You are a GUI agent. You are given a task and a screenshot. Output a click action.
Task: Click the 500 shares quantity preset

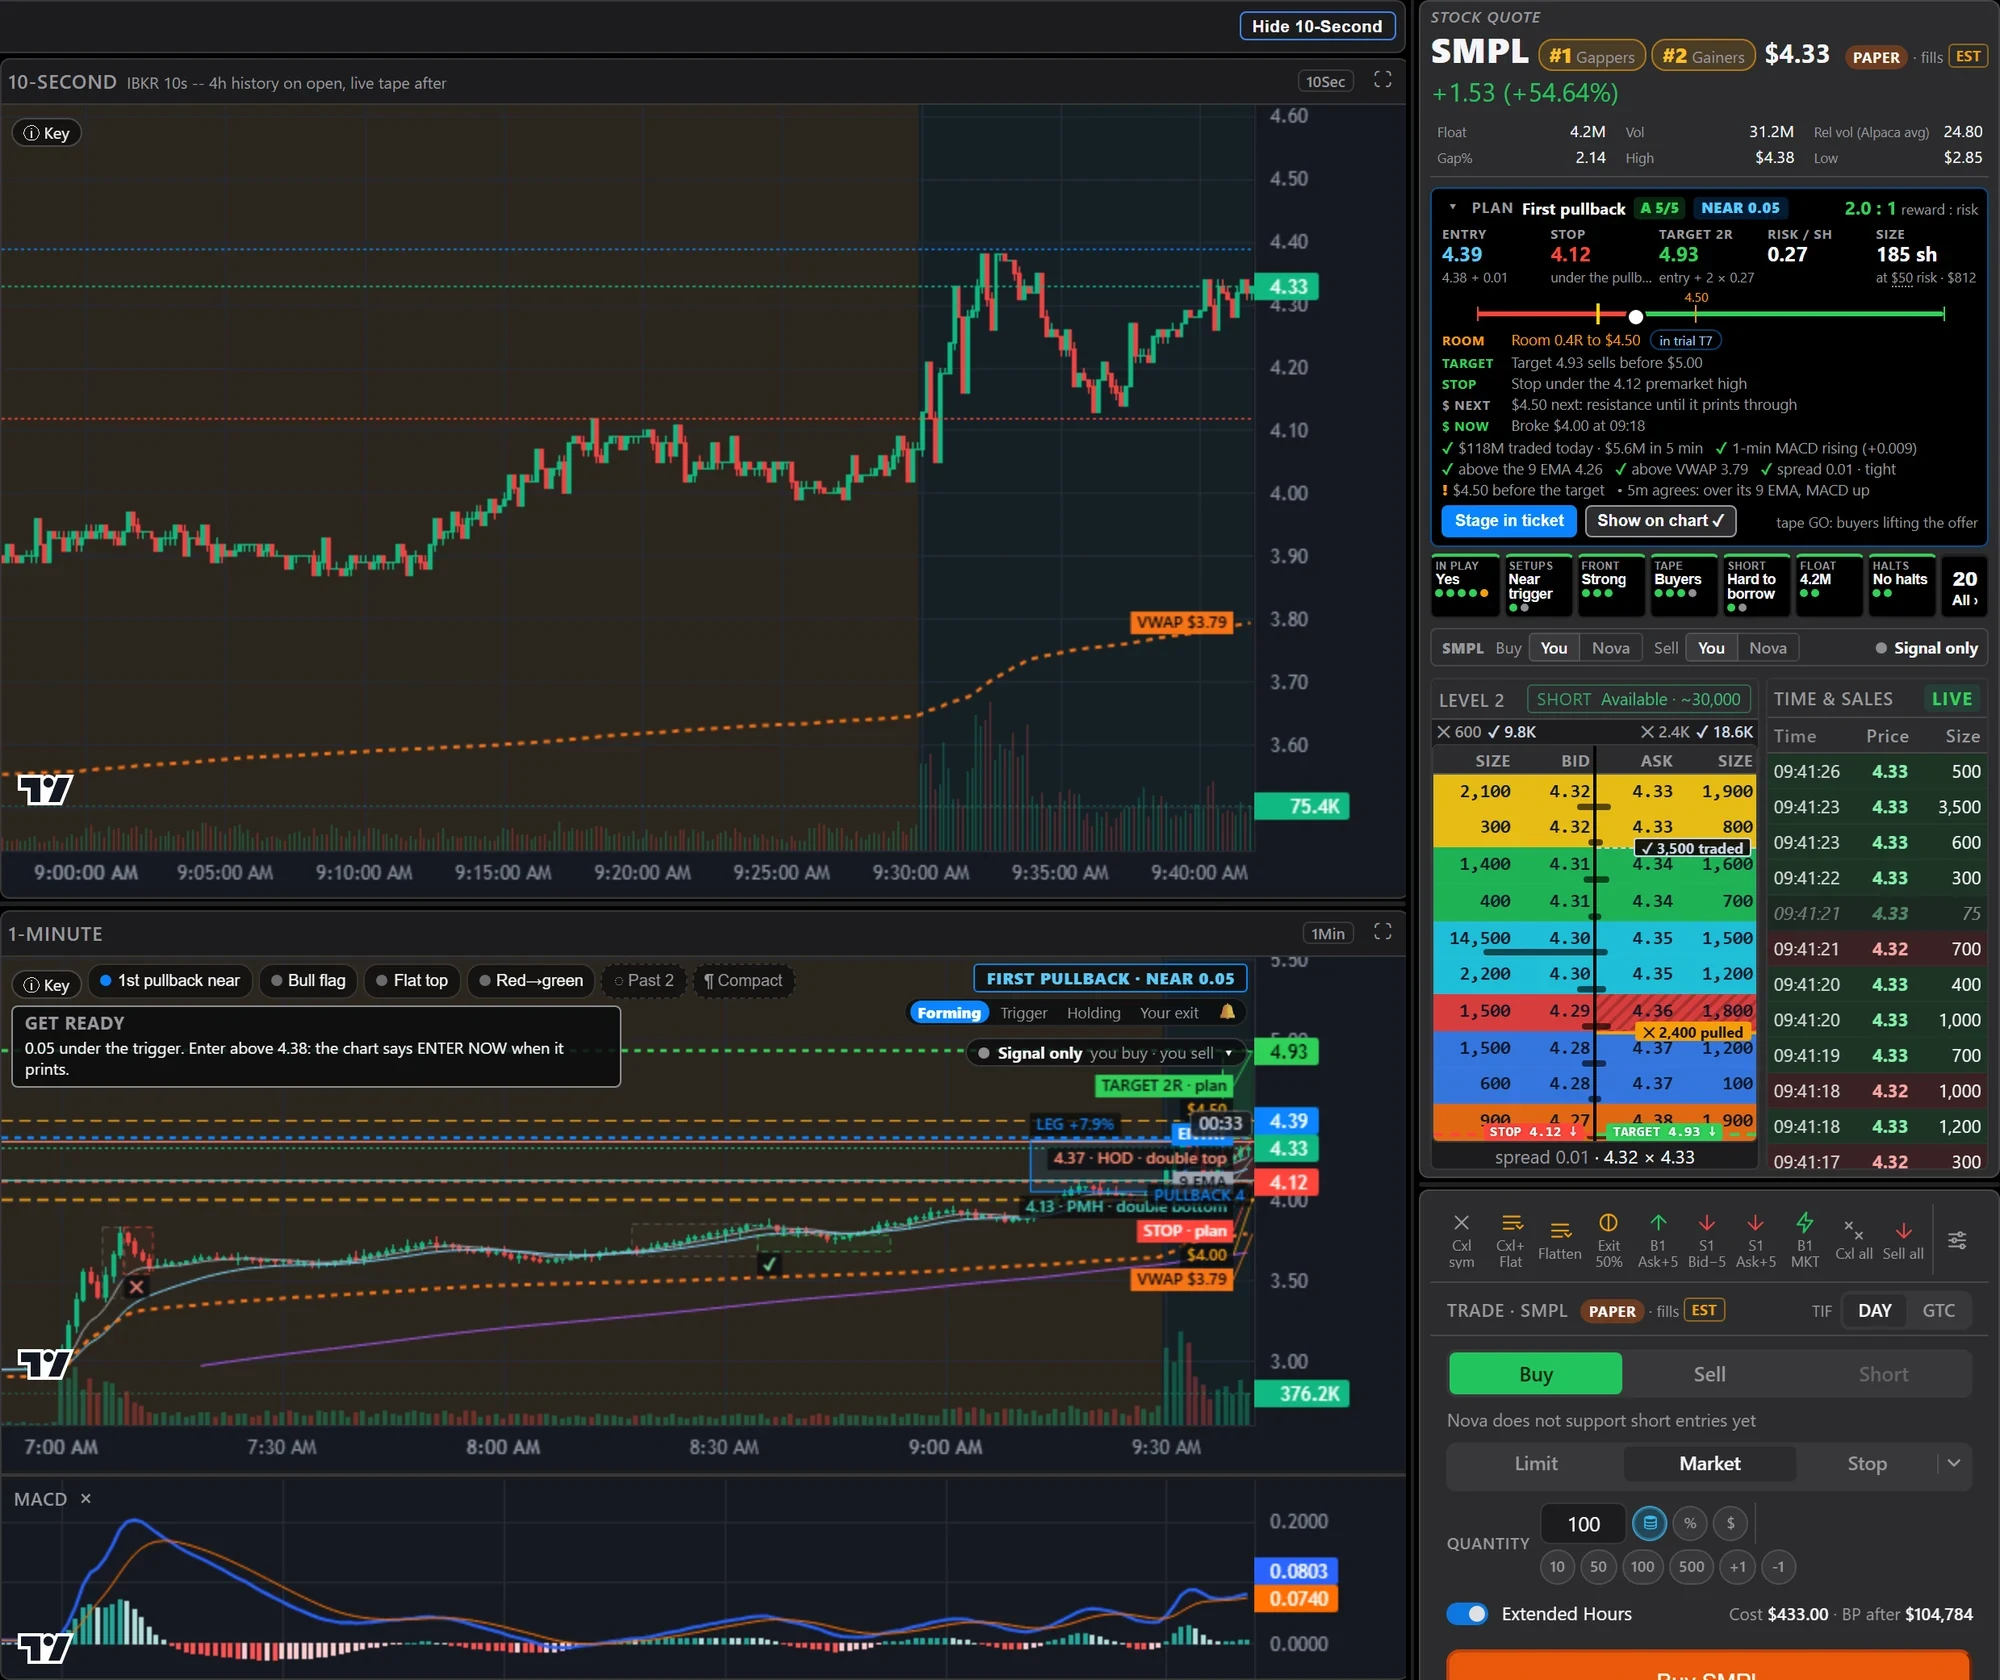tap(1691, 1567)
